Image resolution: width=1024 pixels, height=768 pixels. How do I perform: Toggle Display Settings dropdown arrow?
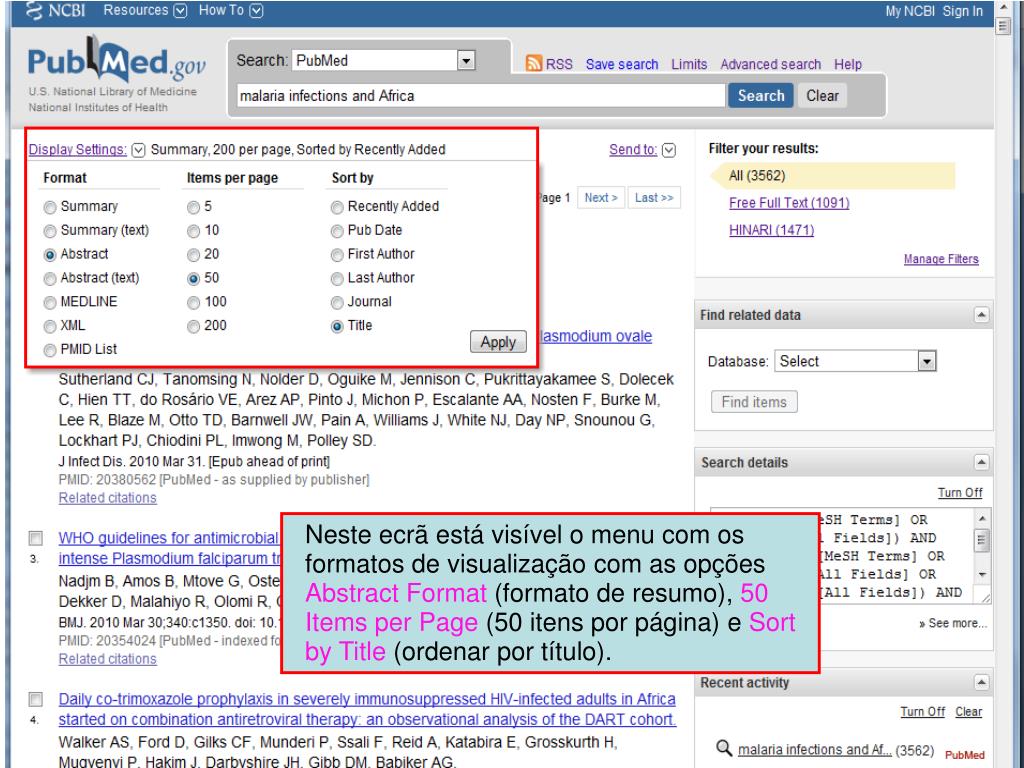coord(138,150)
